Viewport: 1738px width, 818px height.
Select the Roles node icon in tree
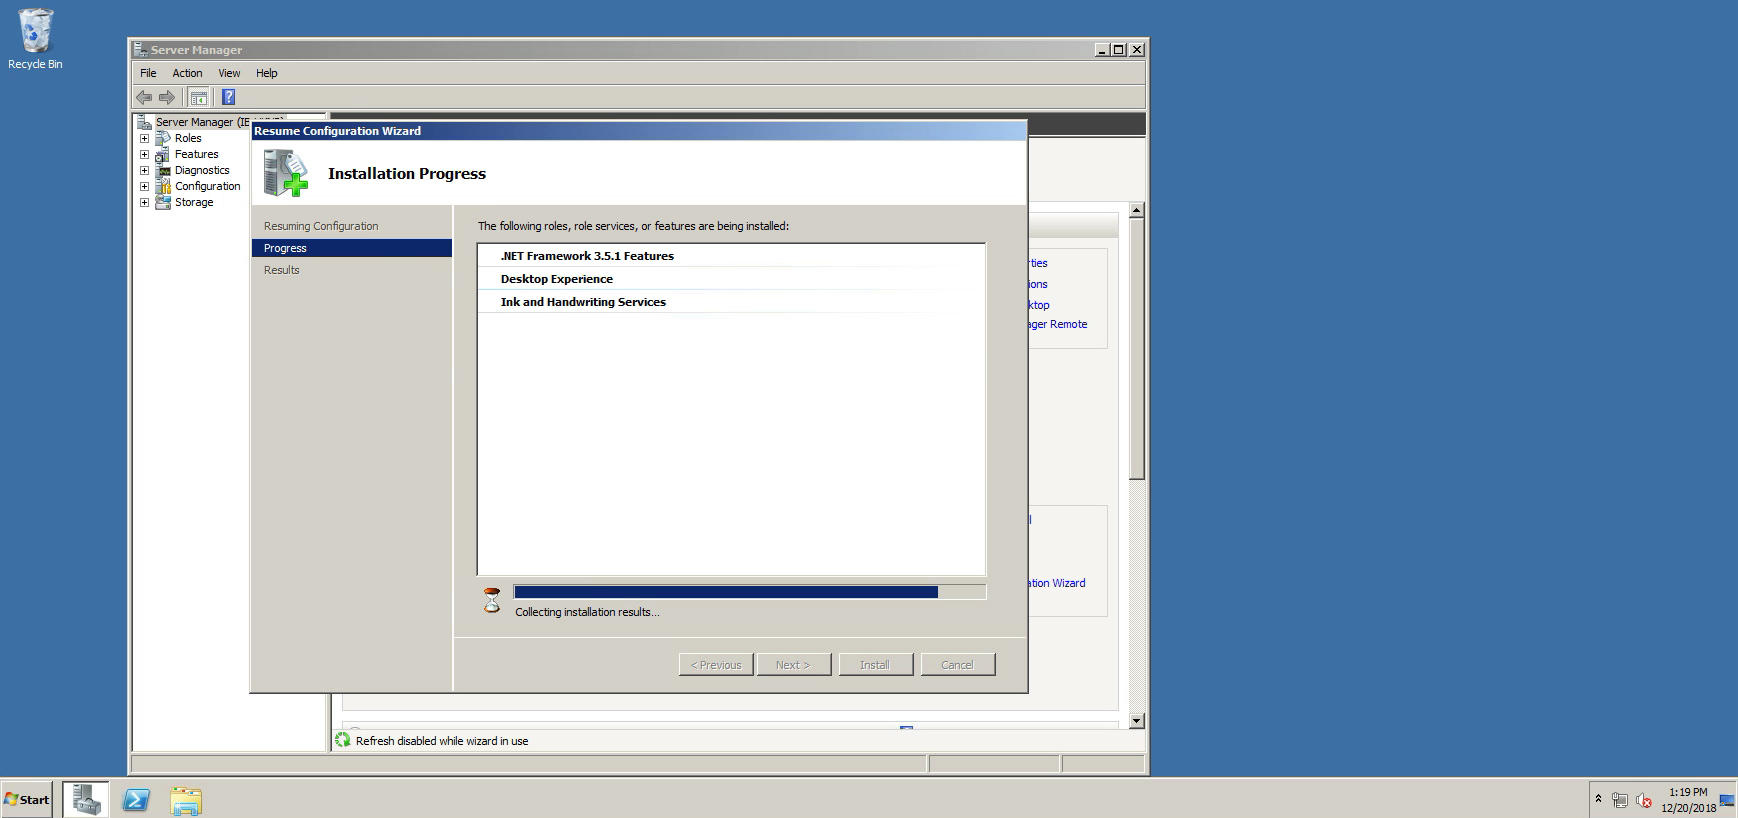pyautogui.click(x=163, y=138)
